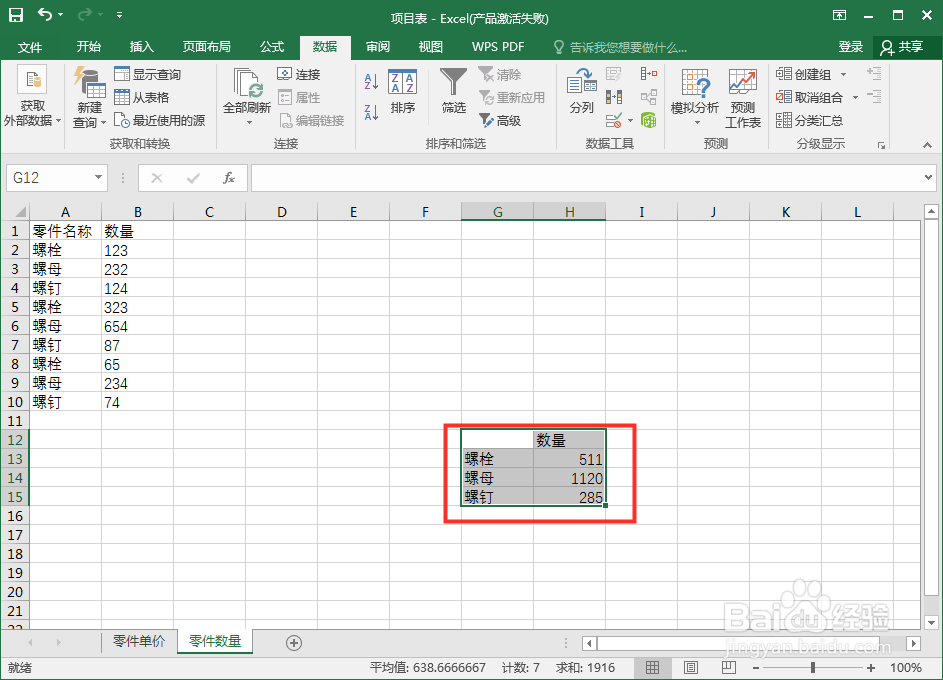
Task: Click Remove Duplicates icon
Action: (613, 97)
